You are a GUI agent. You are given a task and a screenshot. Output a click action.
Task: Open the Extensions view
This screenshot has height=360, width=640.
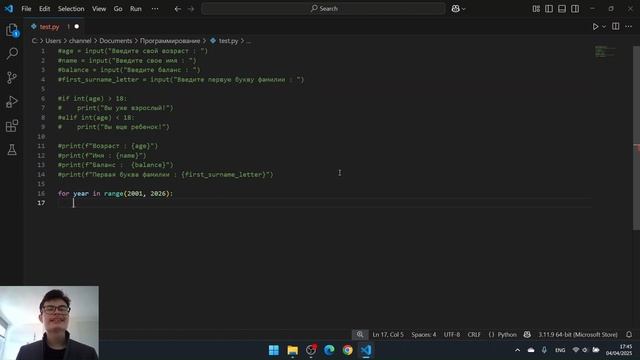[x=12, y=126]
